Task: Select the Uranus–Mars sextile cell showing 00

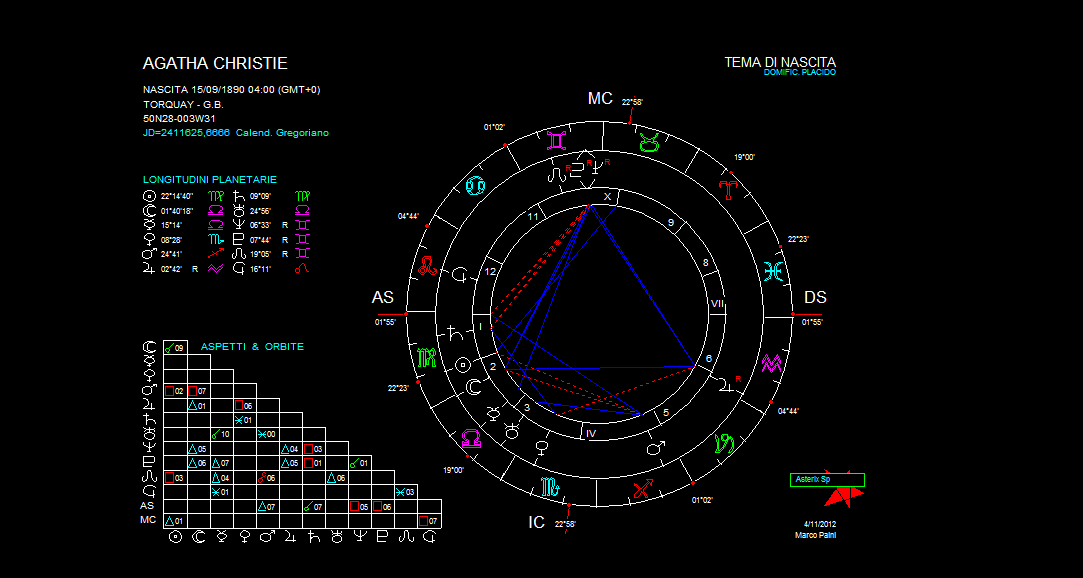Action: [x=267, y=434]
